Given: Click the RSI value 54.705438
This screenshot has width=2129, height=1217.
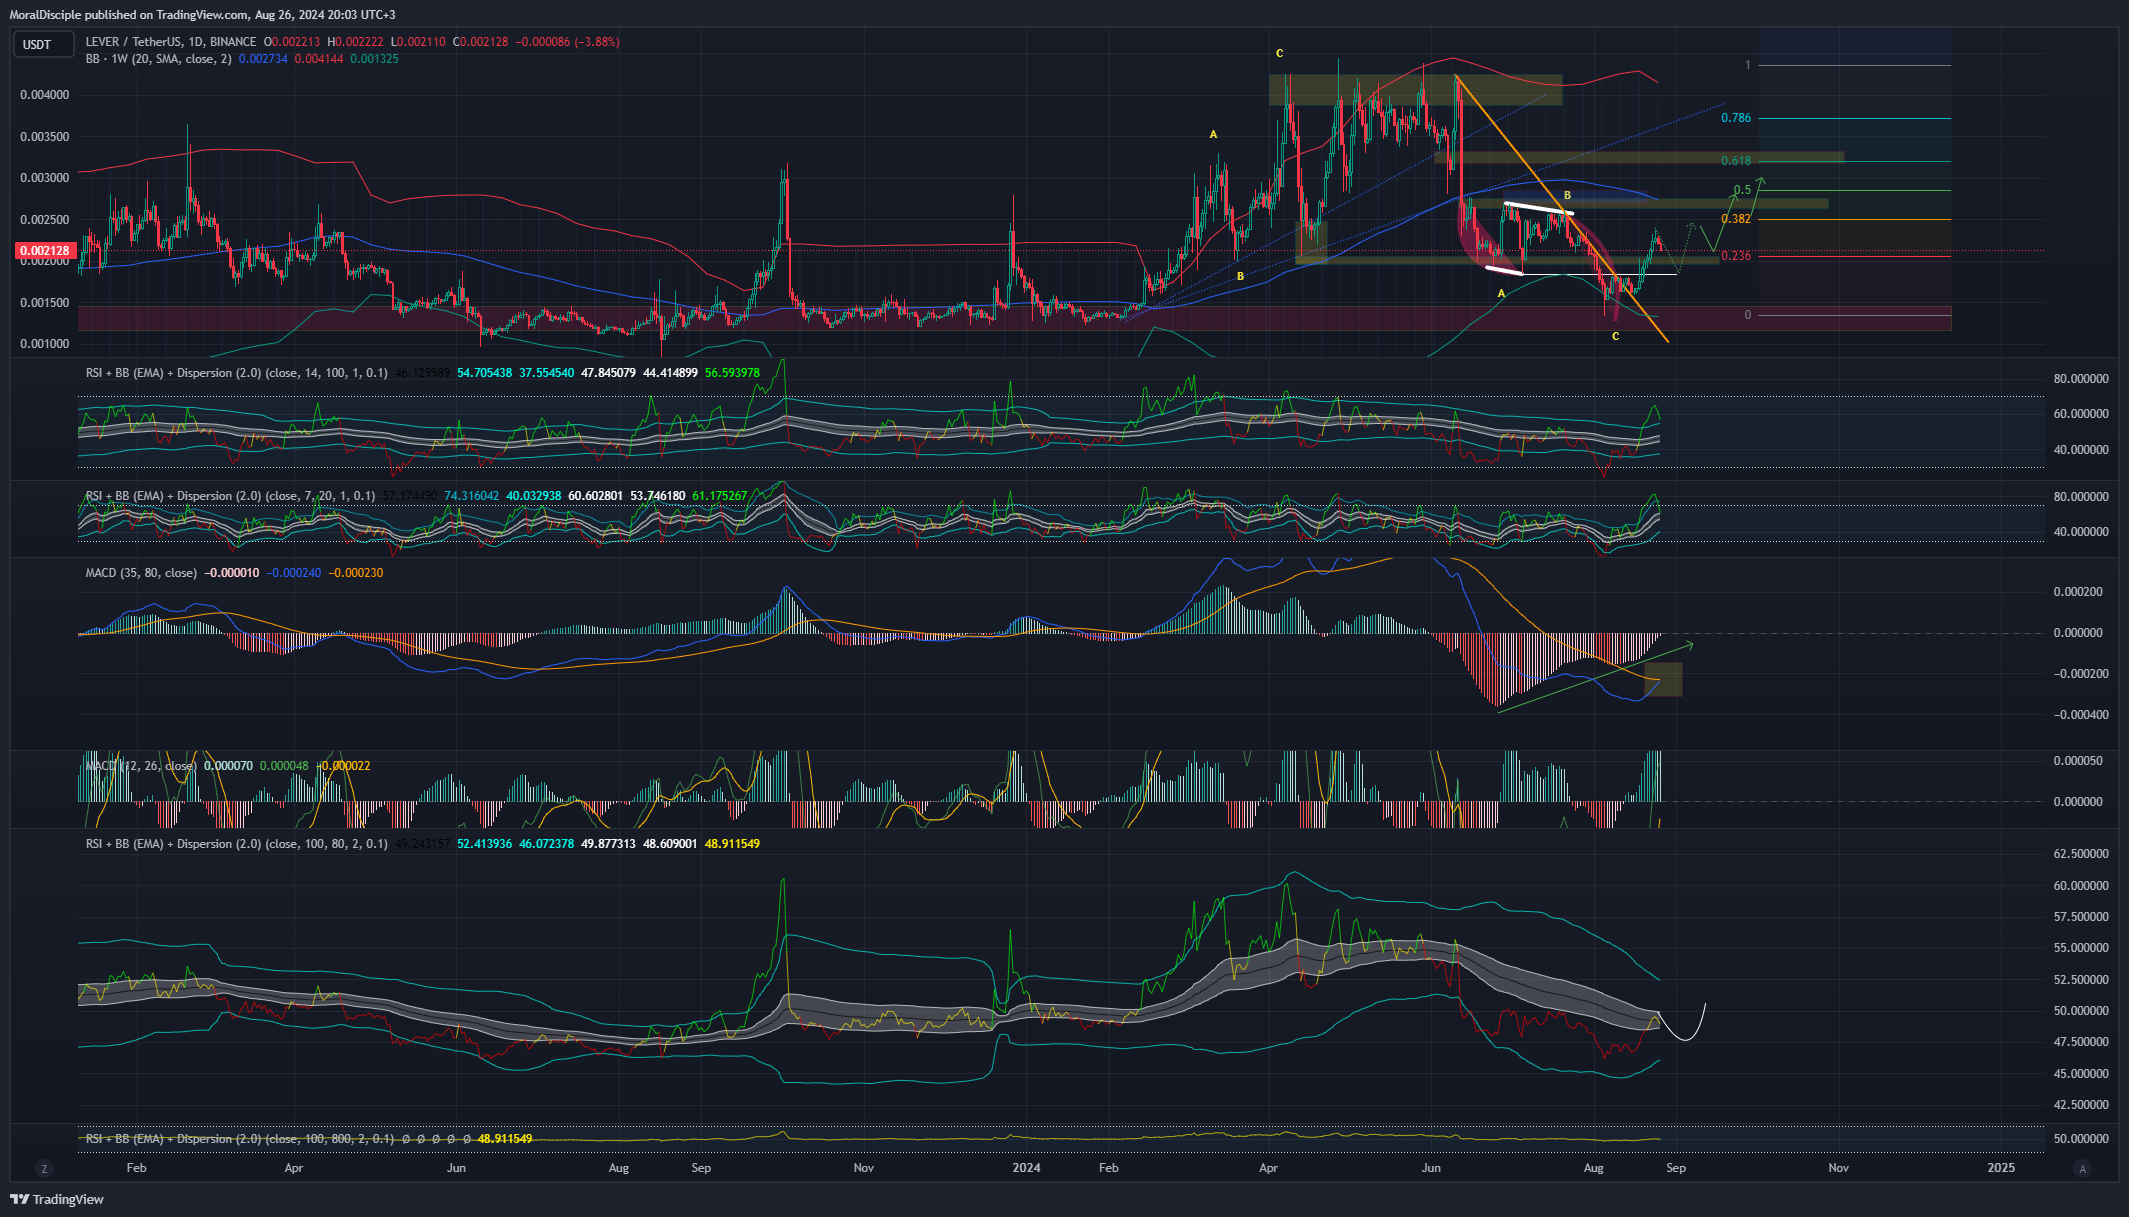Looking at the screenshot, I should click(x=484, y=373).
